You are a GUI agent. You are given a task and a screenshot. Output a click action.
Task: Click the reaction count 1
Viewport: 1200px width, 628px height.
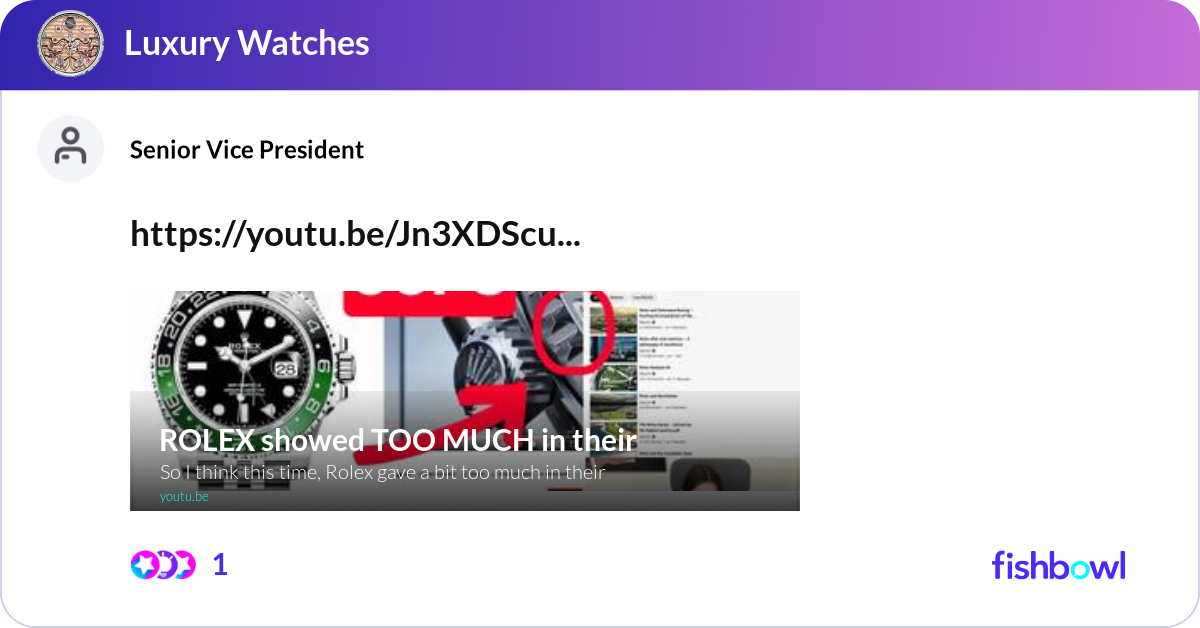click(220, 565)
